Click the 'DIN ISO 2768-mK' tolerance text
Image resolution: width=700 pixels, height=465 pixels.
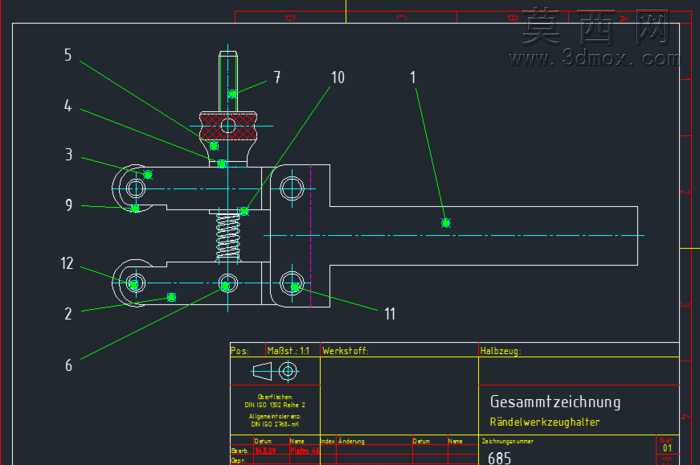[x=275, y=424]
